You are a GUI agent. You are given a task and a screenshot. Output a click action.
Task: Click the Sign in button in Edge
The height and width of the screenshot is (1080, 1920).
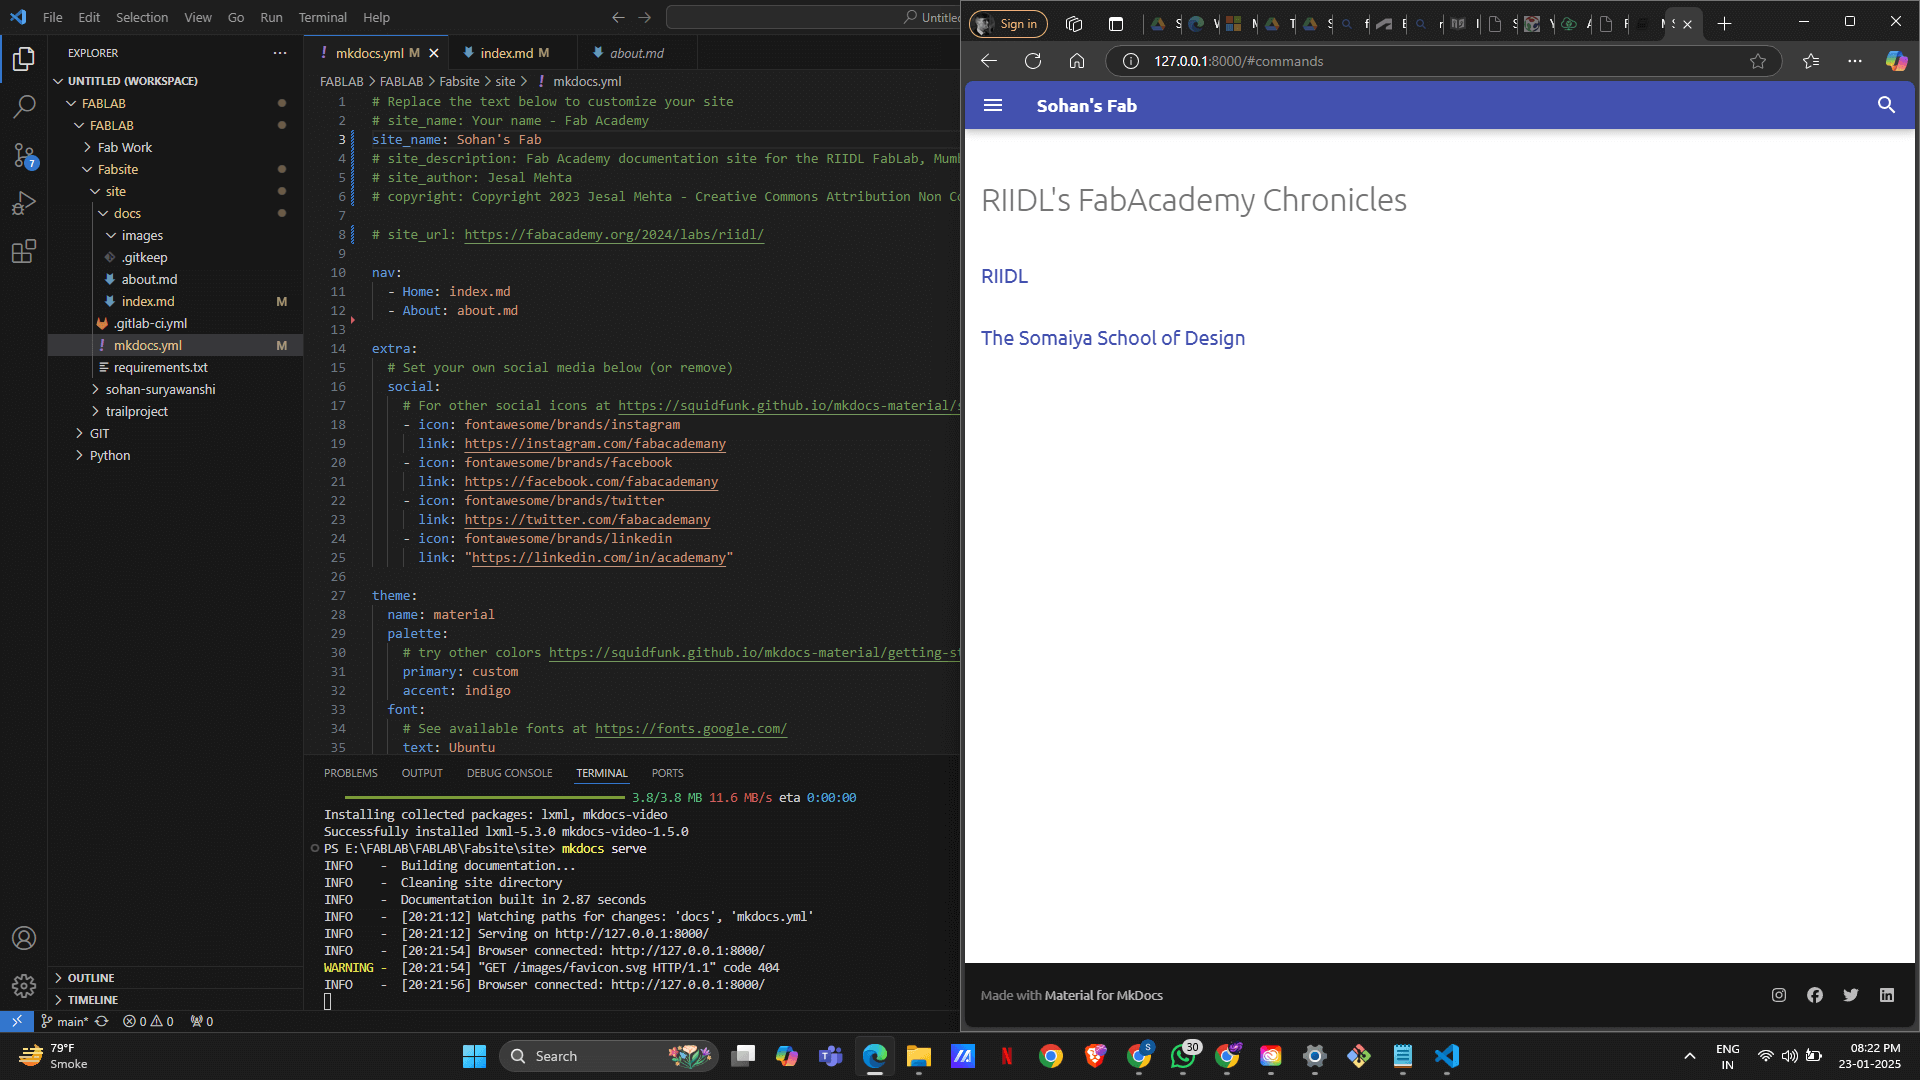tap(1008, 24)
